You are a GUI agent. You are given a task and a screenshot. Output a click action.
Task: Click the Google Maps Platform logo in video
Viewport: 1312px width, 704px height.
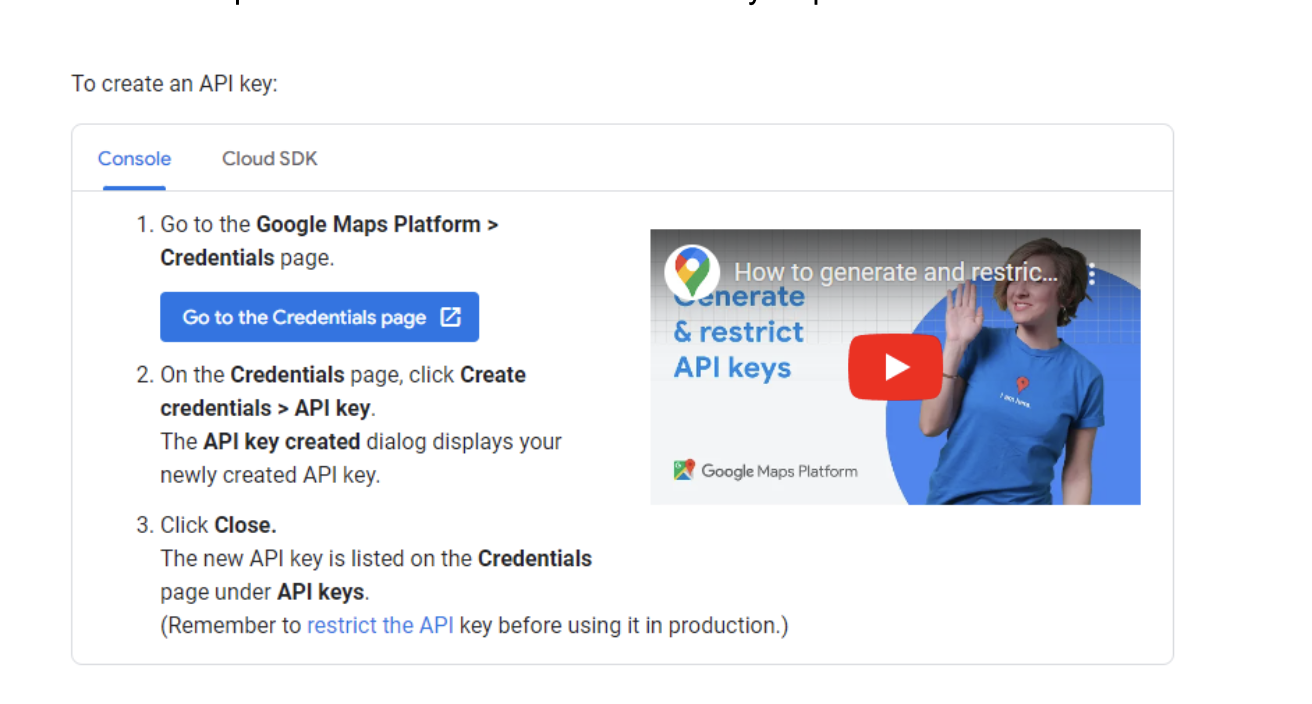click(766, 470)
